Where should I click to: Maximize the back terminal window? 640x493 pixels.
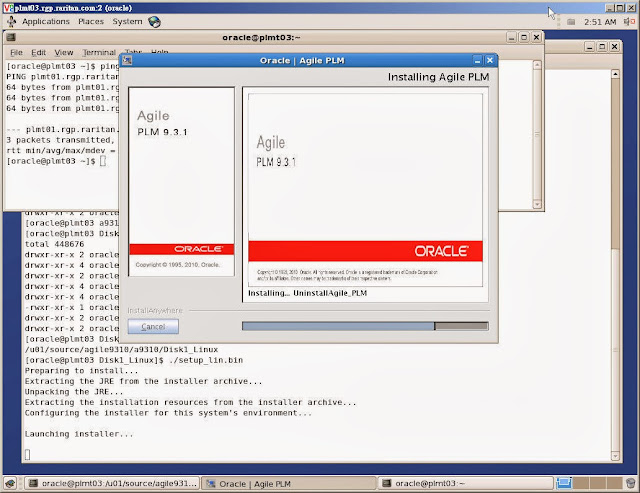602,47
